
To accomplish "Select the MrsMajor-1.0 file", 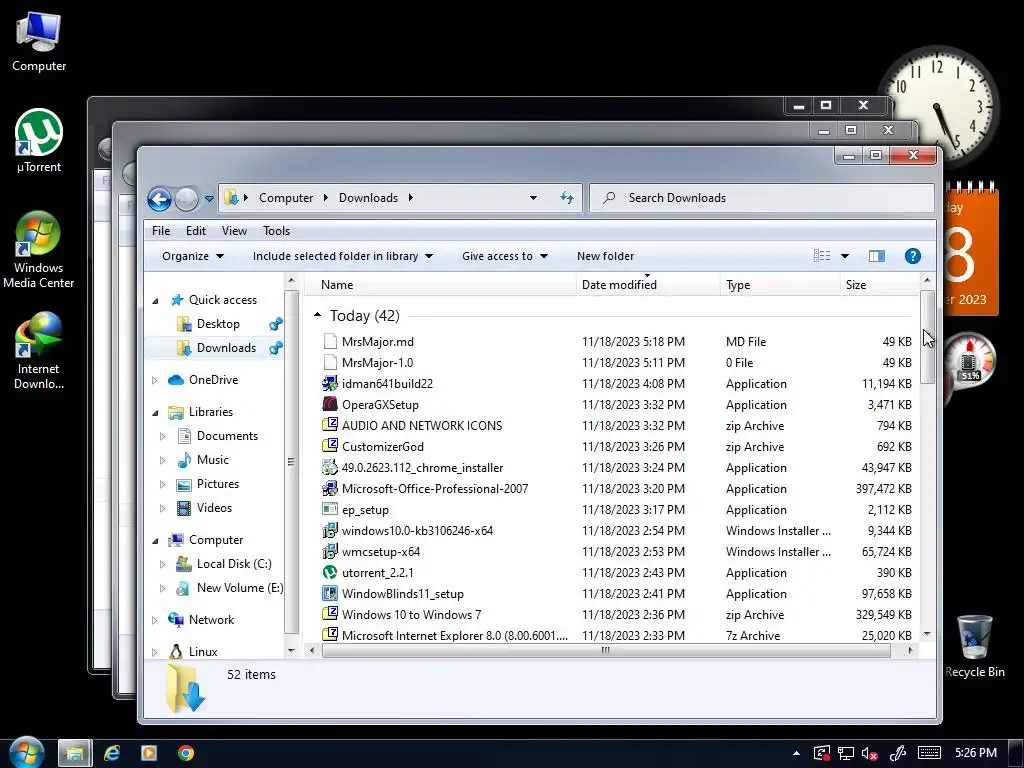I will coord(377,362).
